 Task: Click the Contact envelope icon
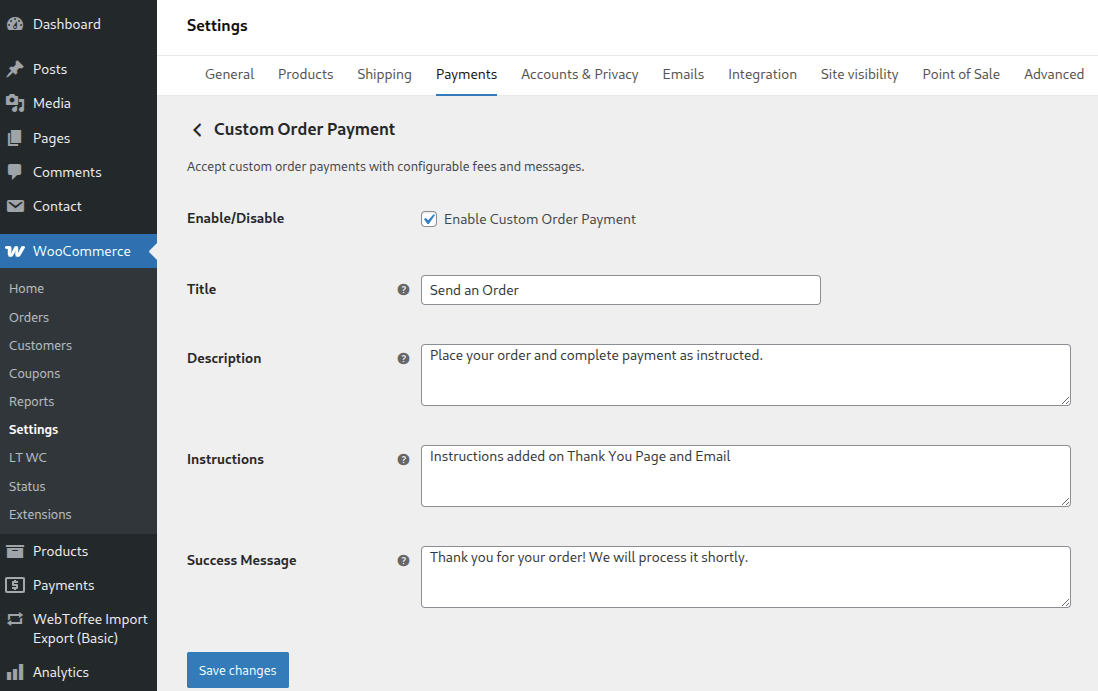15,207
